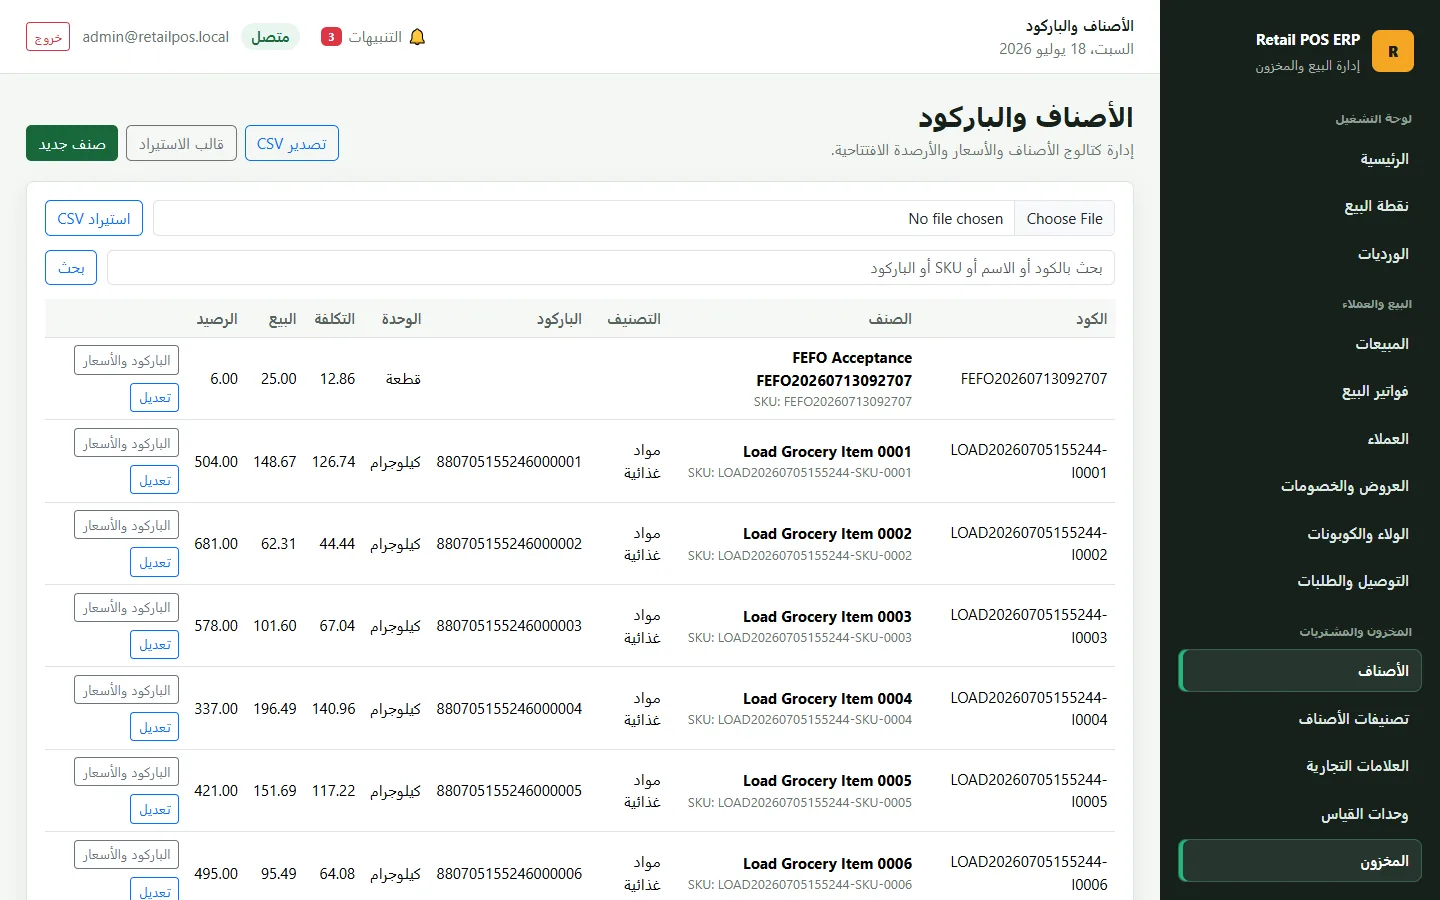Open the red notification count badge 3
Viewport: 1440px width, 900px height.
tap(331, 37)
